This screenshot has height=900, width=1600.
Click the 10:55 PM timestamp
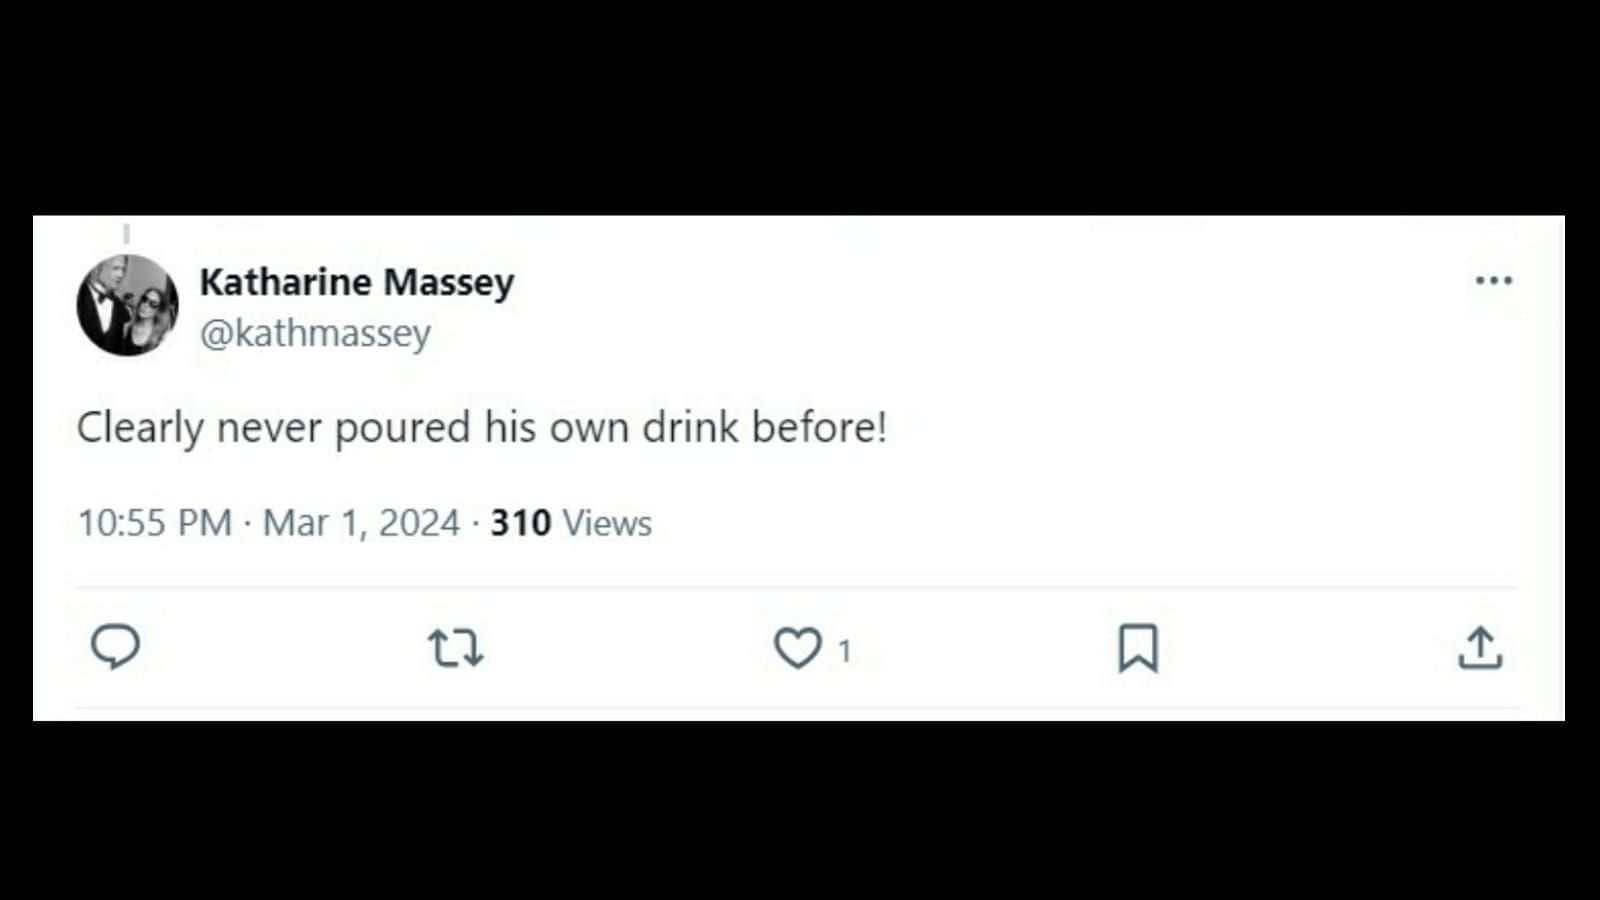155,523
